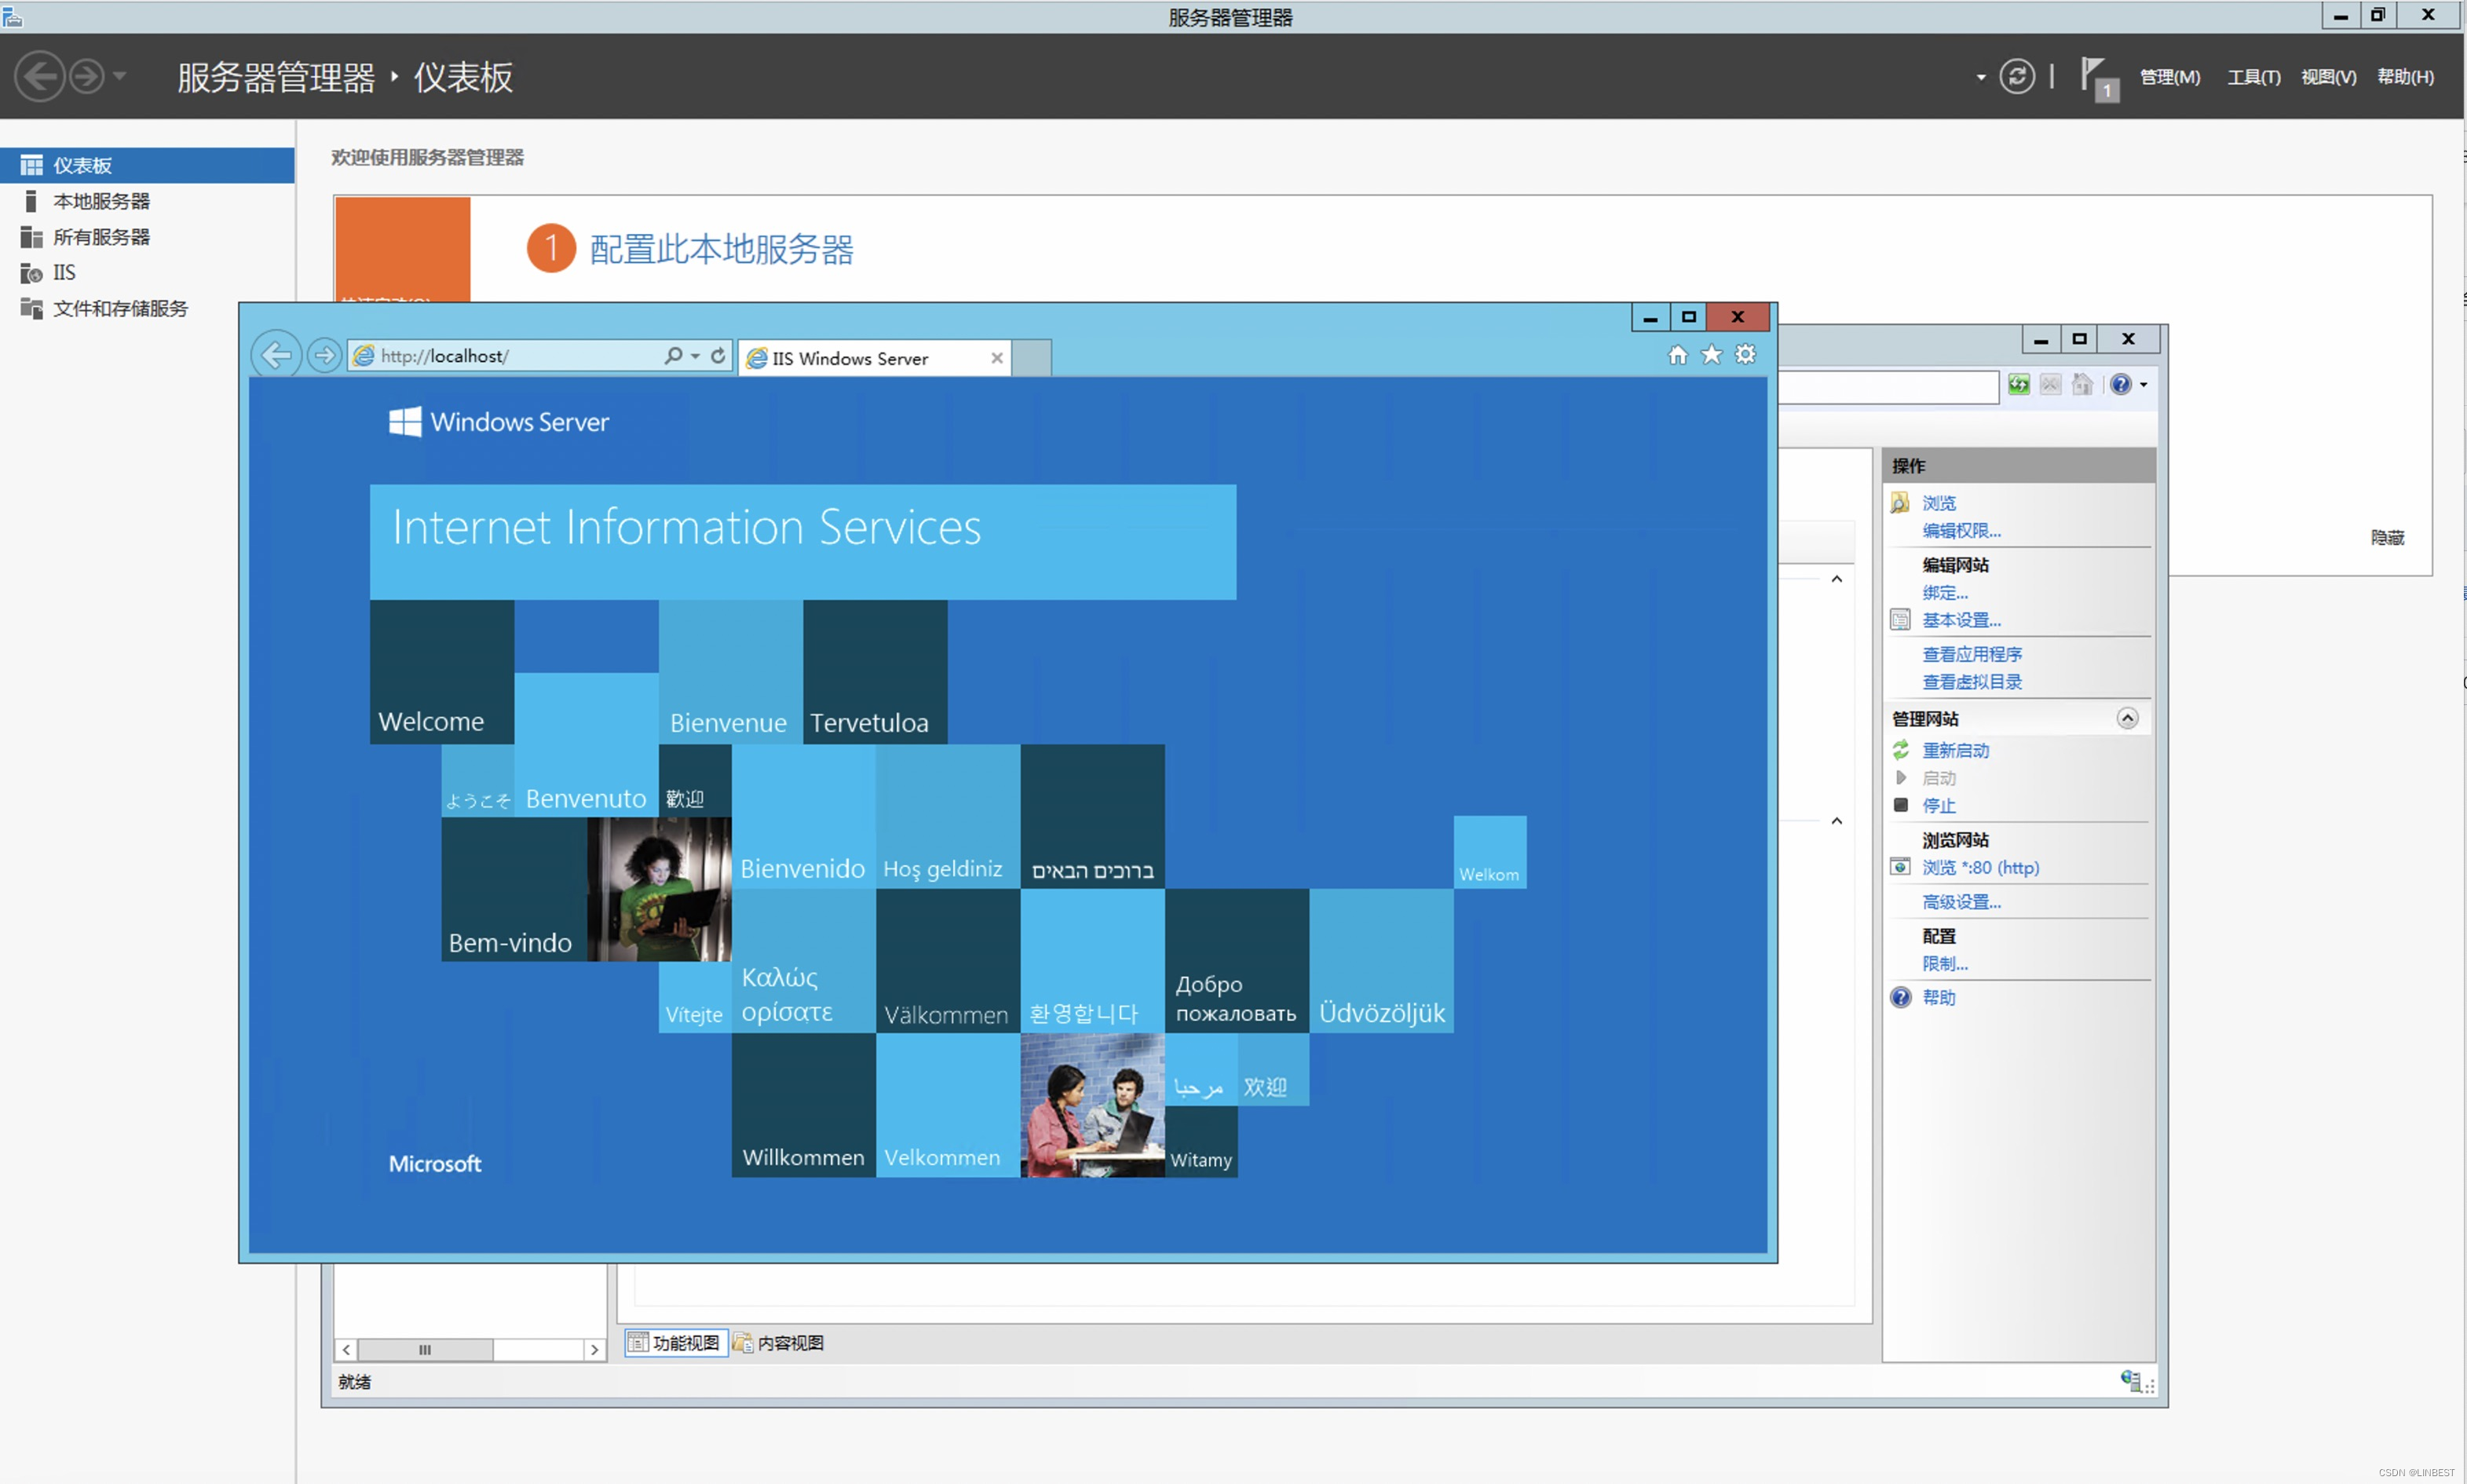The width and height of the screenshot is (2467, 1484).
Task: Open navigation history dropdown beside forward arrow
Action: click(x=119, y=76)
